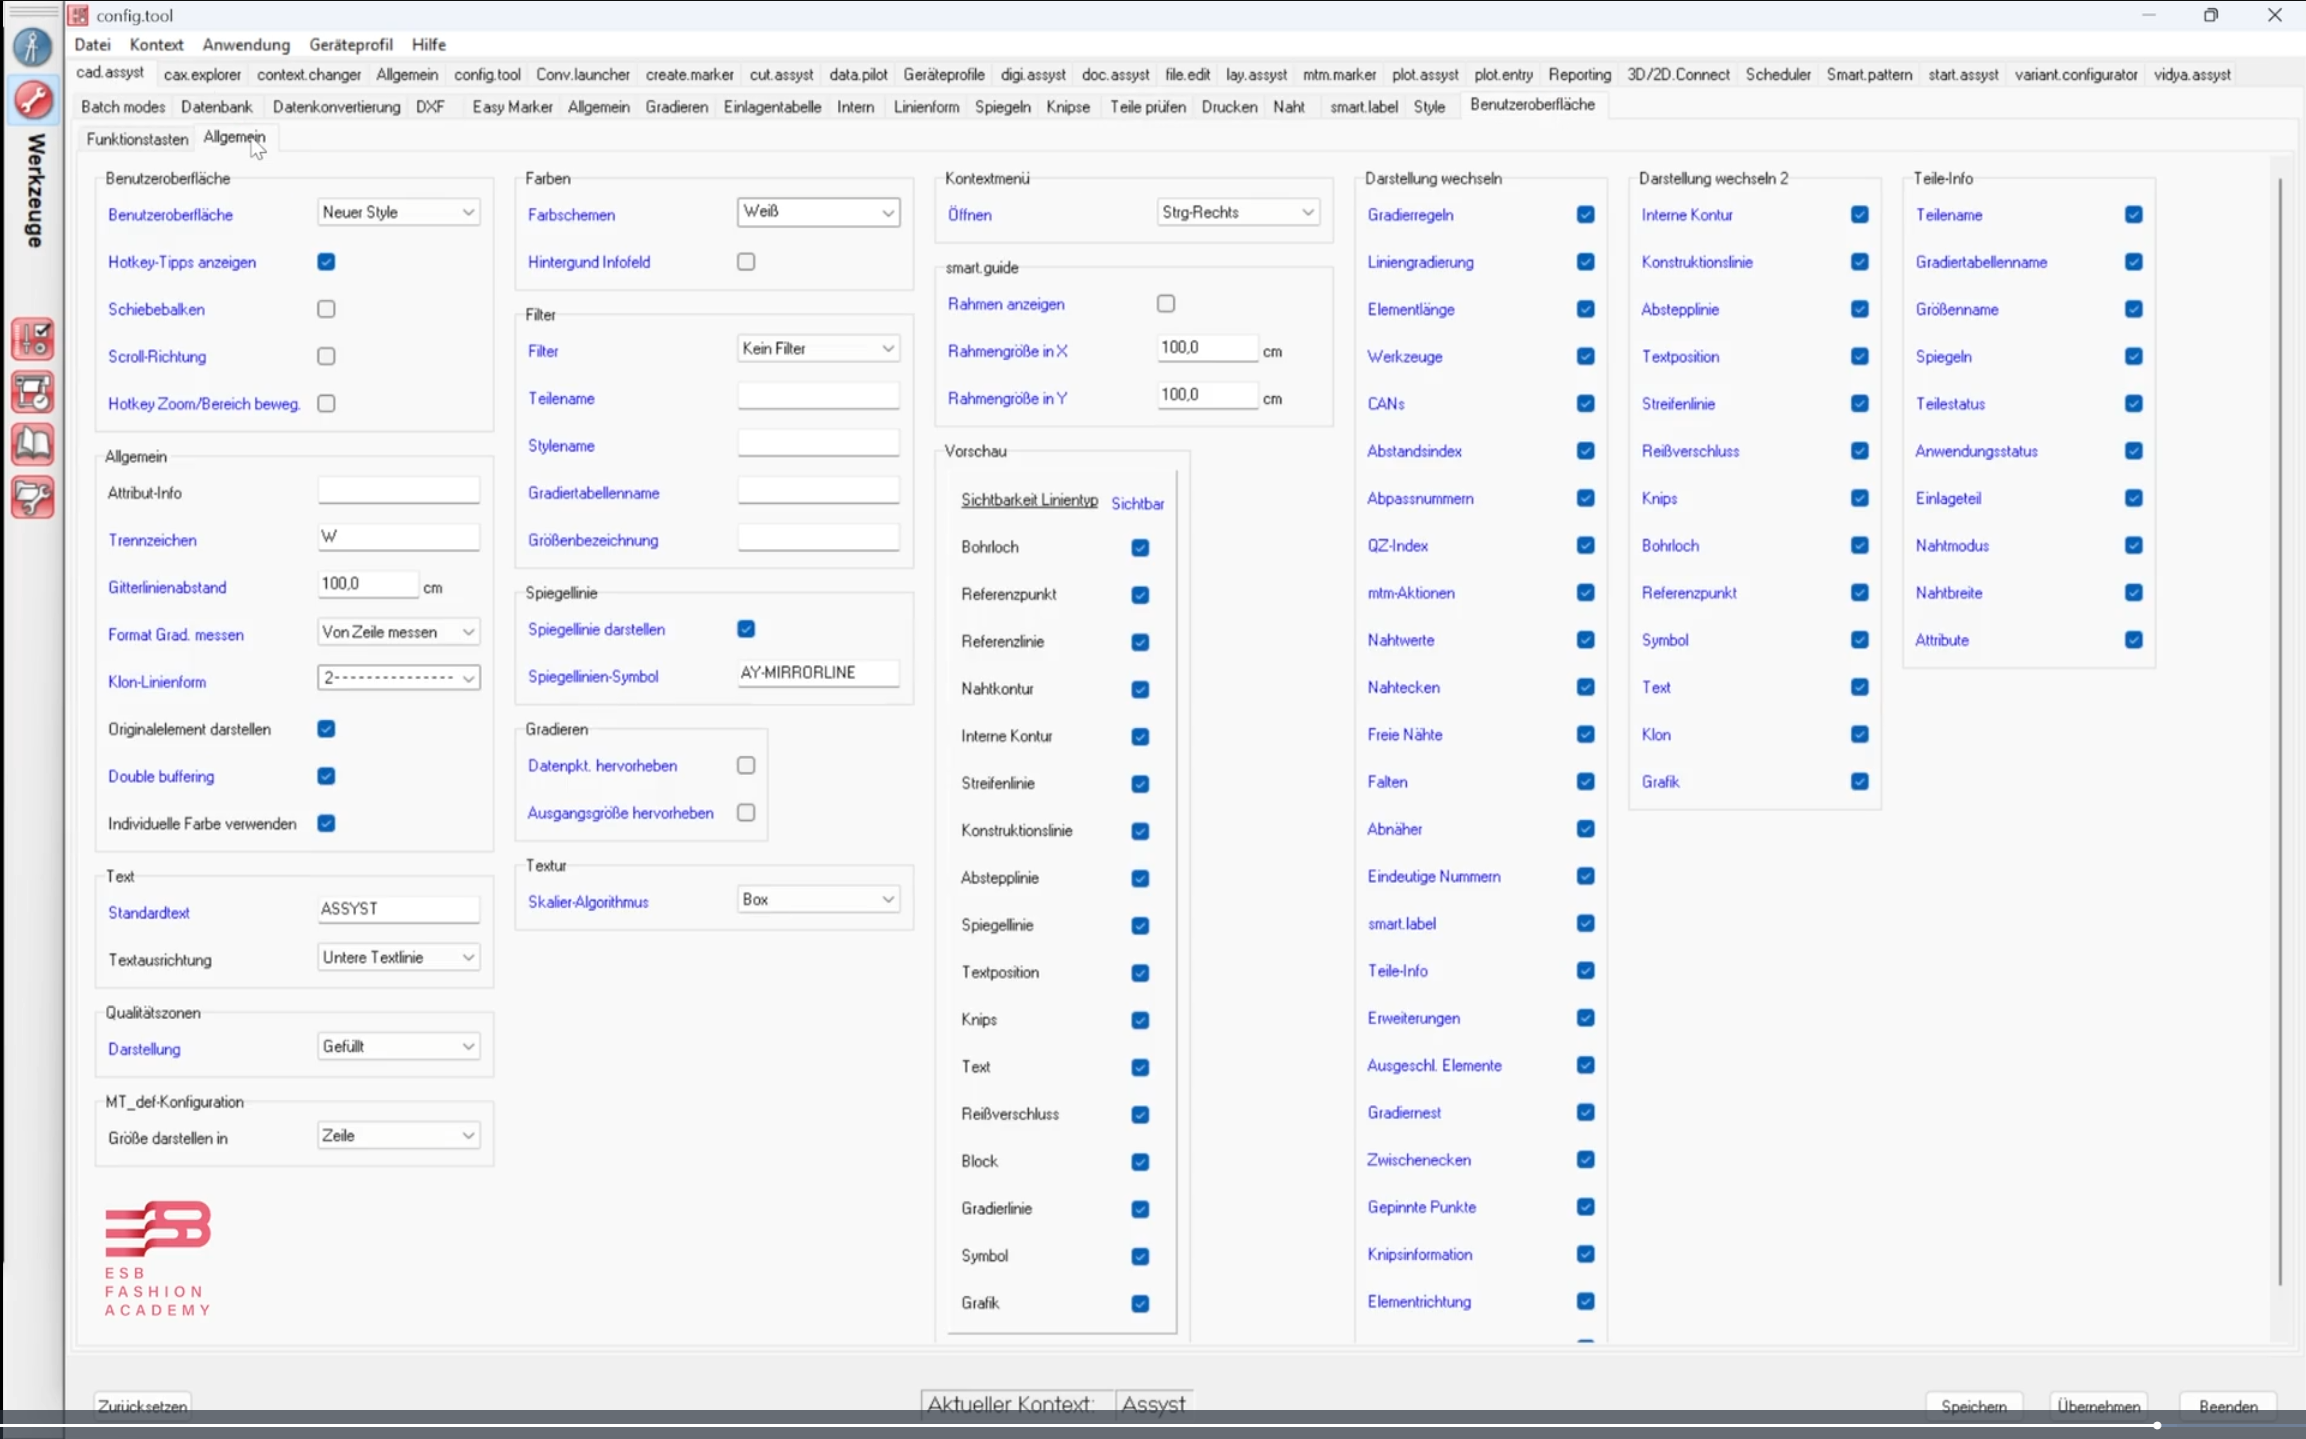Toggle Teilename in Teile-Info
Image resolution: width=2306 pixels, height=1439 pixels.
pyautogui.click(x=2134, y=215)
